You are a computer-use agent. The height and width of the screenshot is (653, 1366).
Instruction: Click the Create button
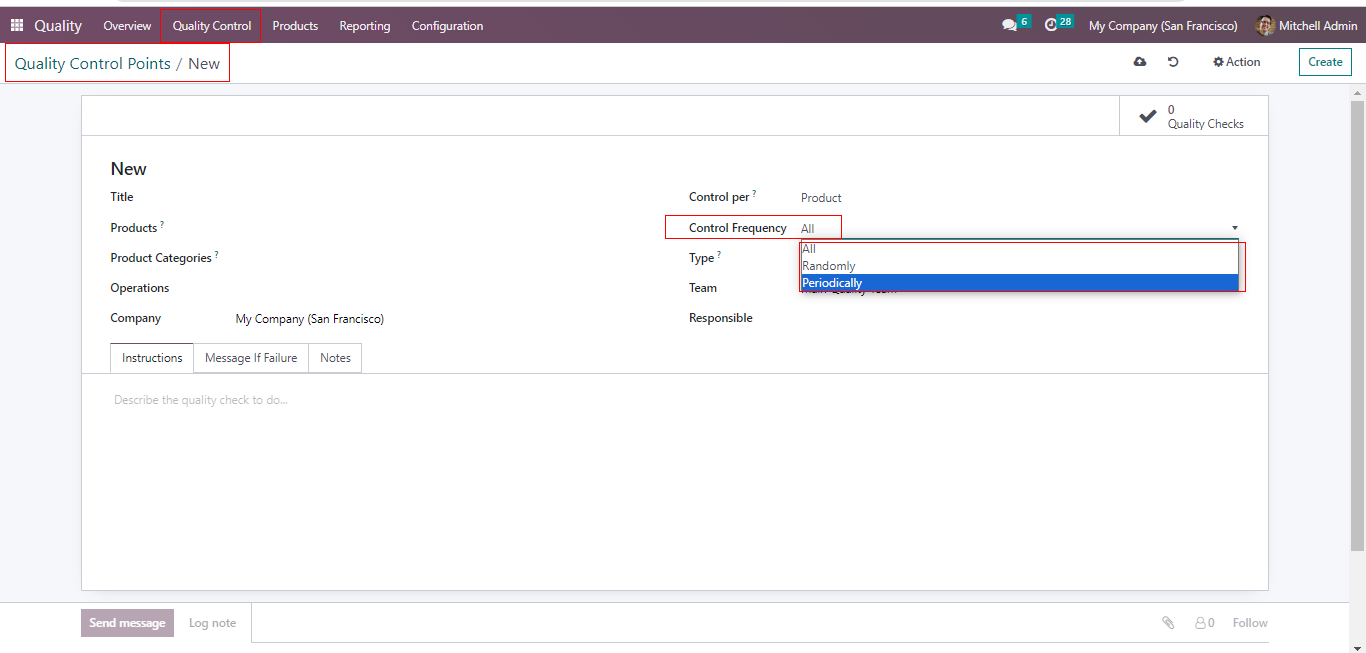1325,62
